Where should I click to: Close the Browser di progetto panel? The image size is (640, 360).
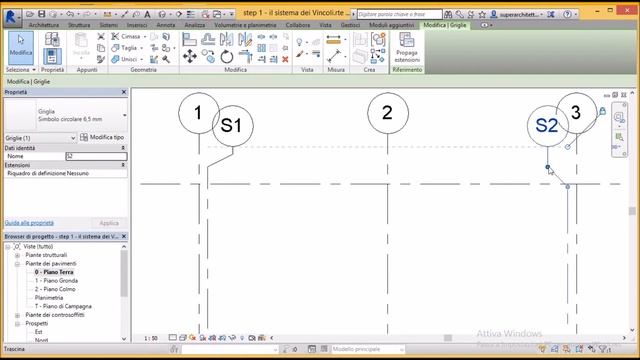click(x=124, y=236)
